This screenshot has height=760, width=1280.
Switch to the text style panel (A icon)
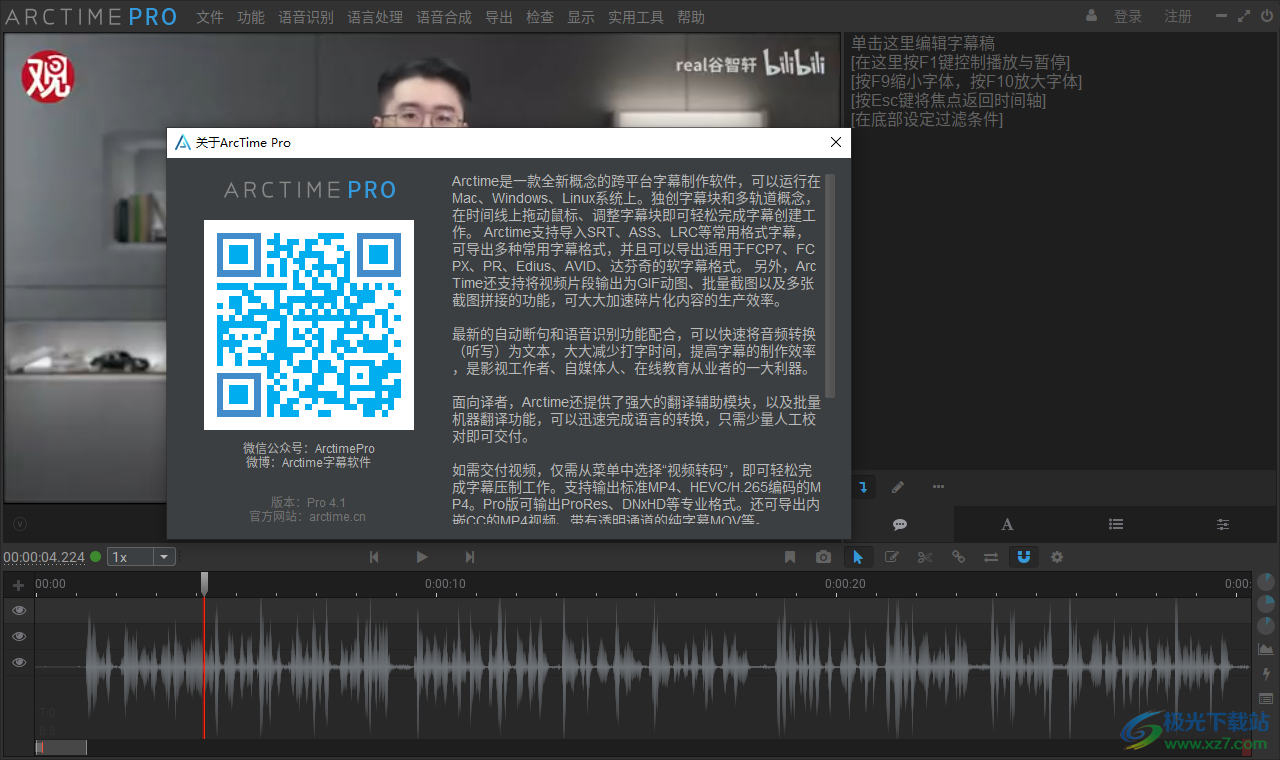tap(1007, 524)
